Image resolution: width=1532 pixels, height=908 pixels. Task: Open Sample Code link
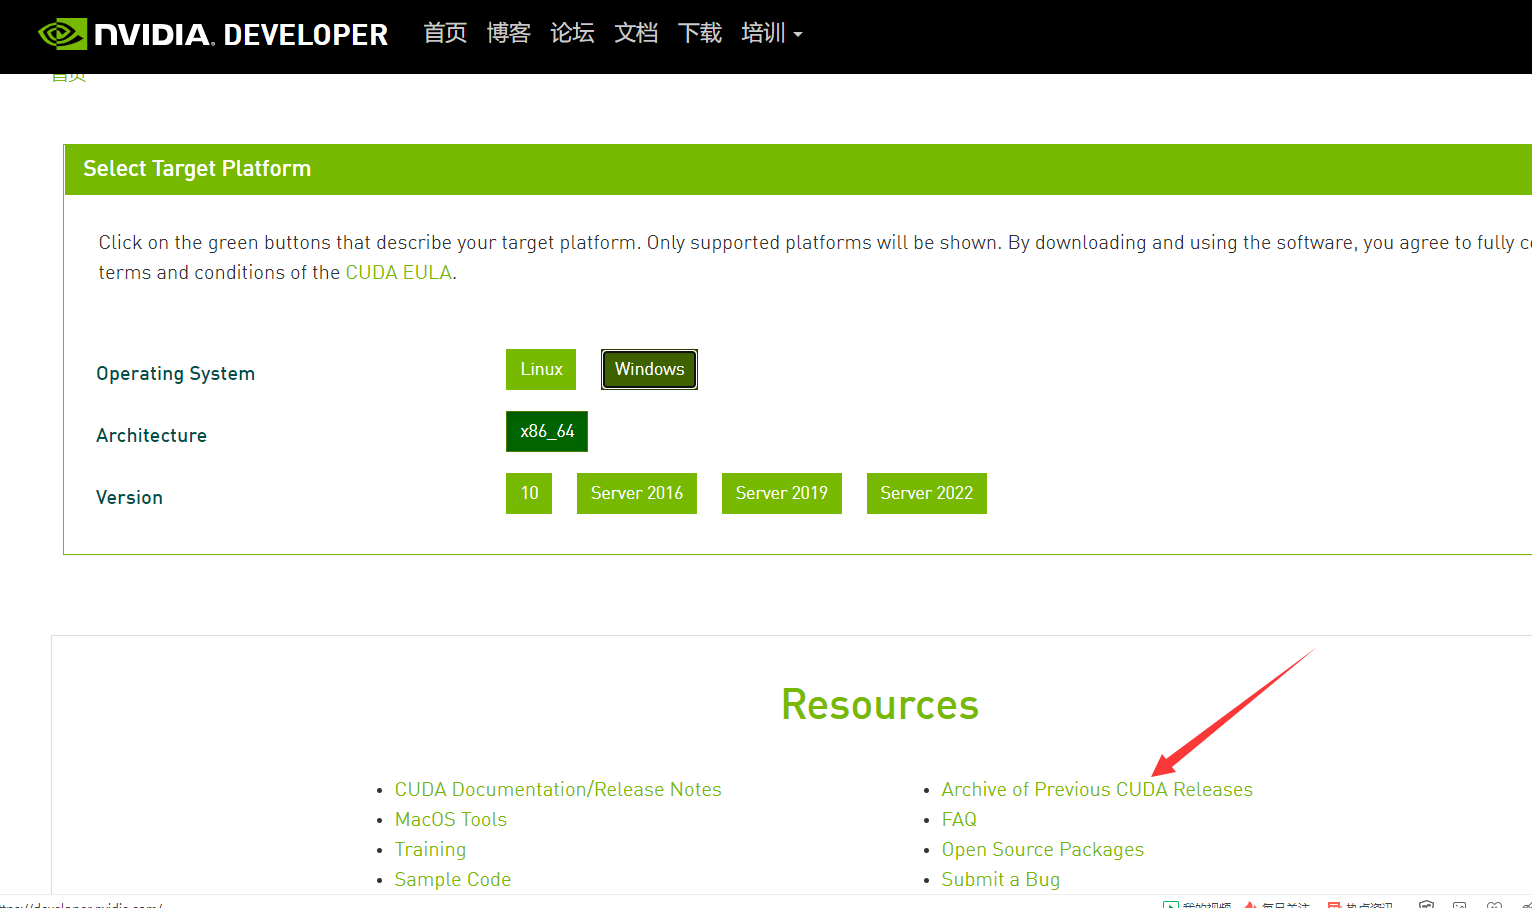[x=453, y=879]
